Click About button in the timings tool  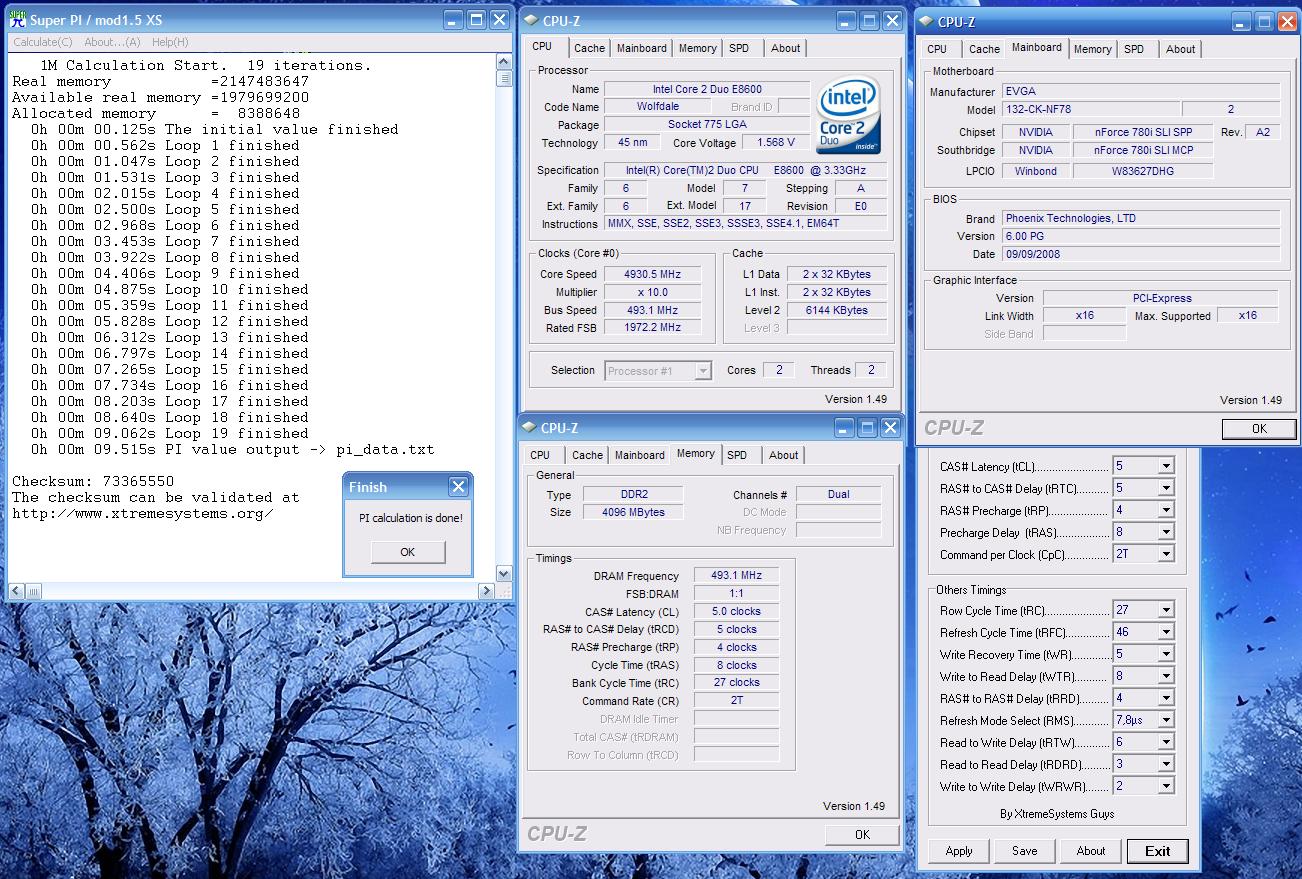(x=1091, y=851)
